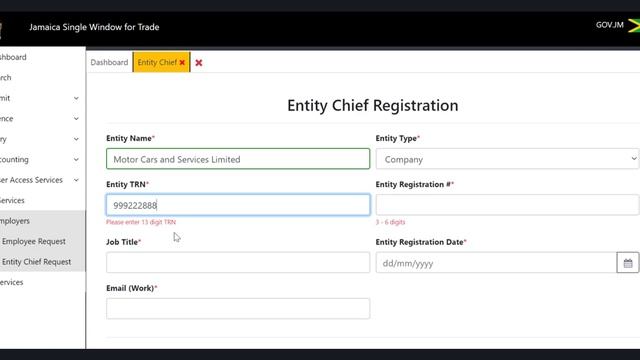The height and width of the screenshot is (360, 640).
Task: Click the Job Title input box
Action: [238, 262]
